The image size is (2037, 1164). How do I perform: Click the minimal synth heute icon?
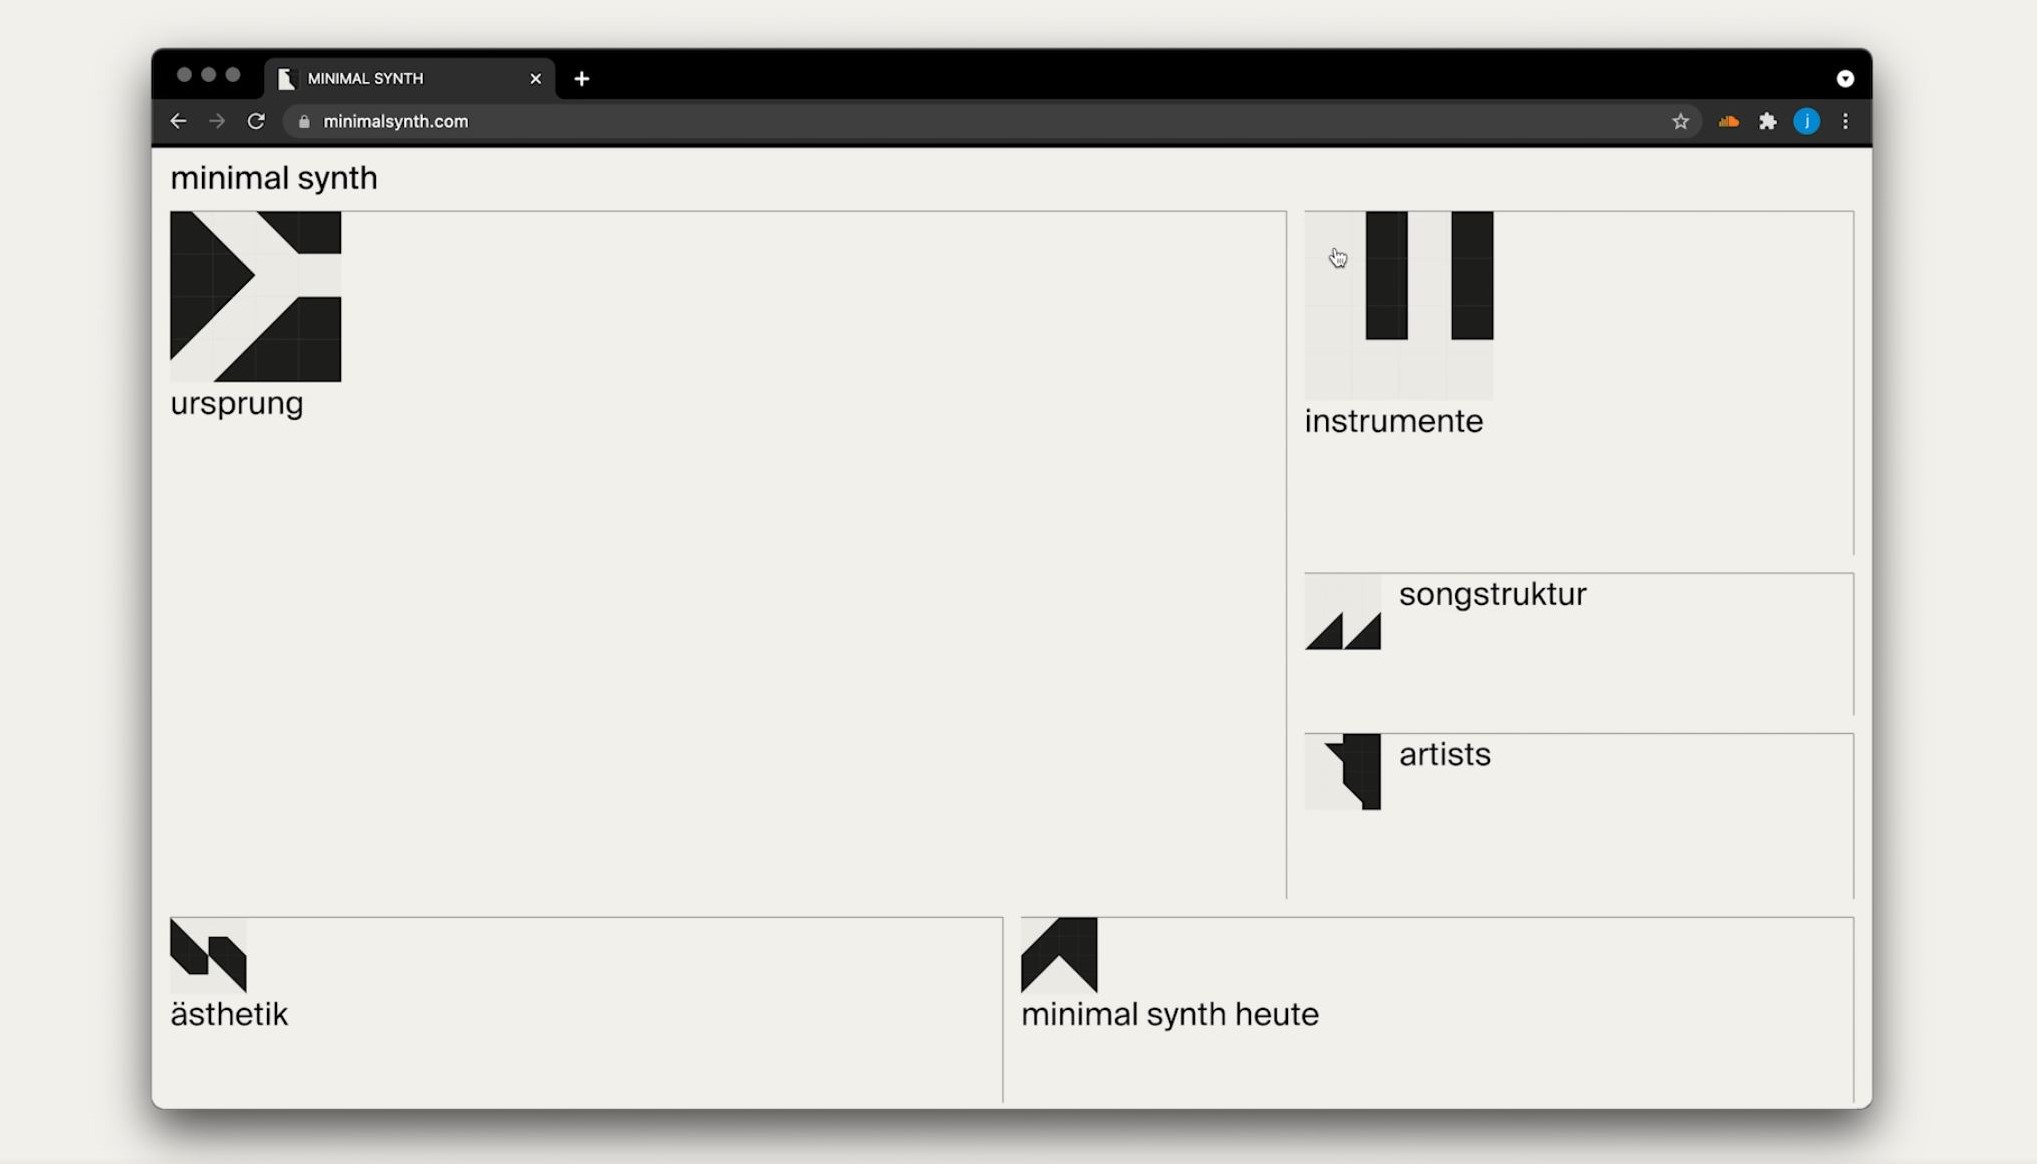1059,955
